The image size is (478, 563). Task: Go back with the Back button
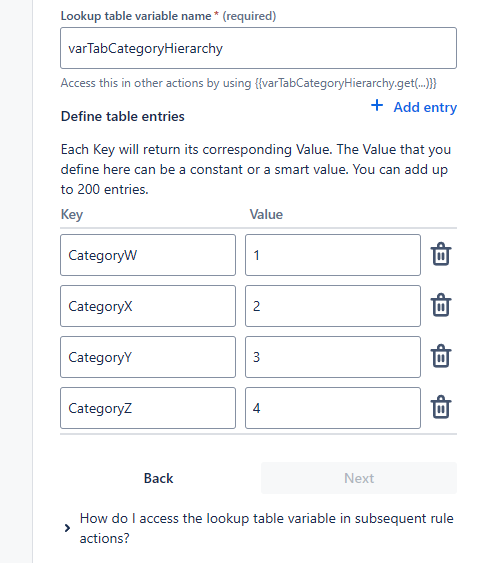(158, 478)
